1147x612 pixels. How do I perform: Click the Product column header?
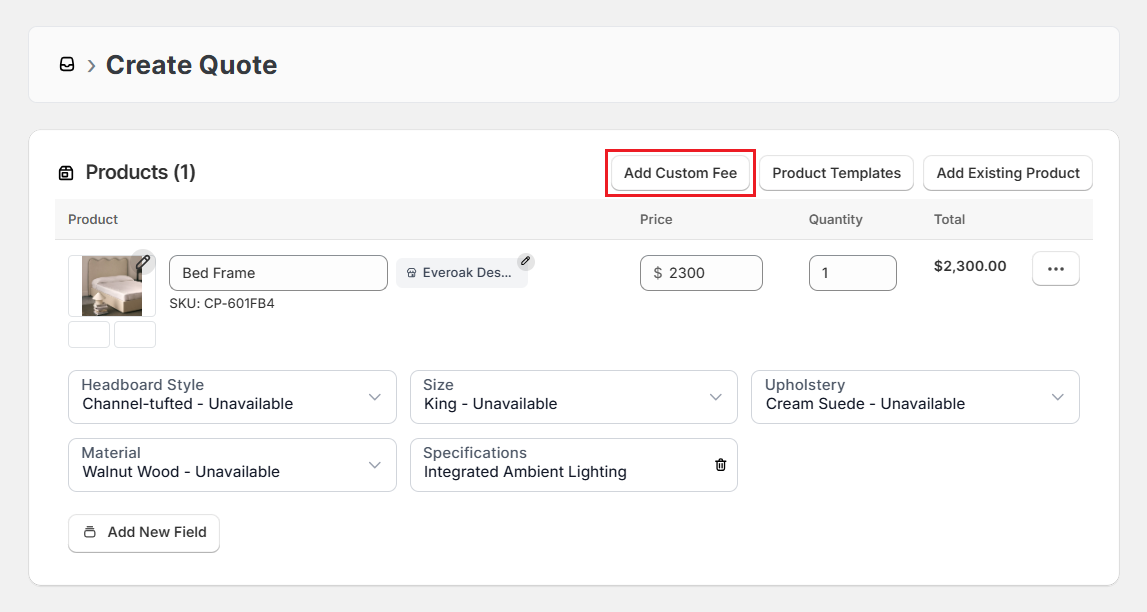pyautogui.click(x=93, y=219)
